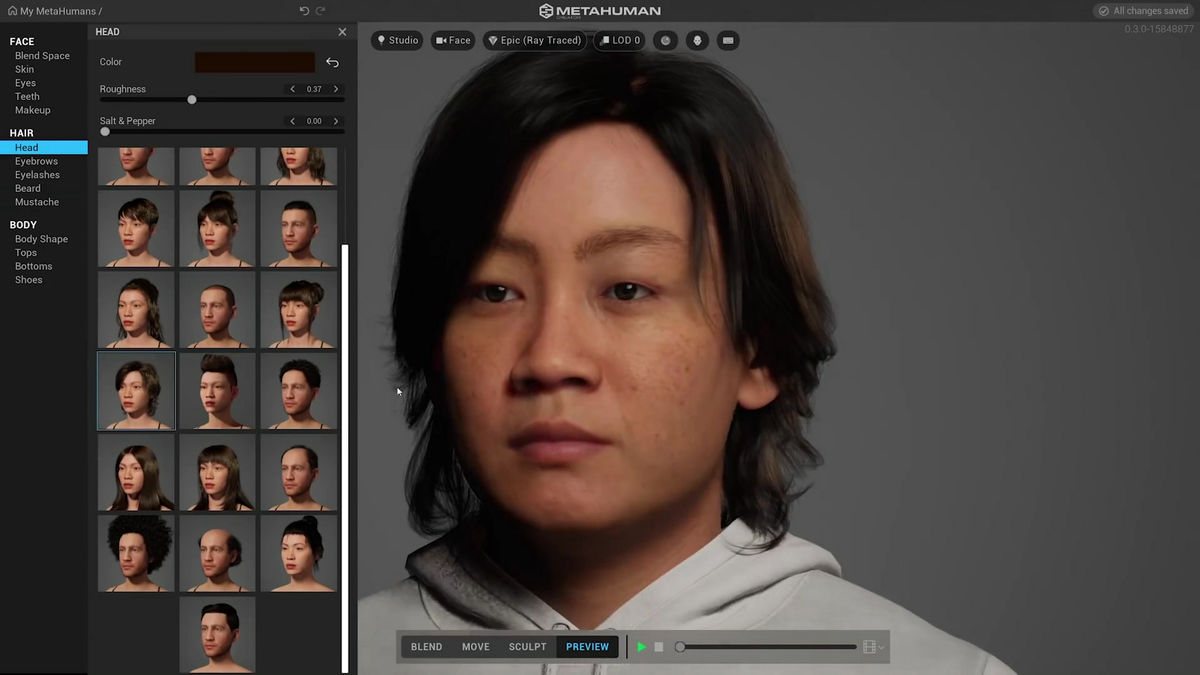Click the redo arrow in top bar

321,11
